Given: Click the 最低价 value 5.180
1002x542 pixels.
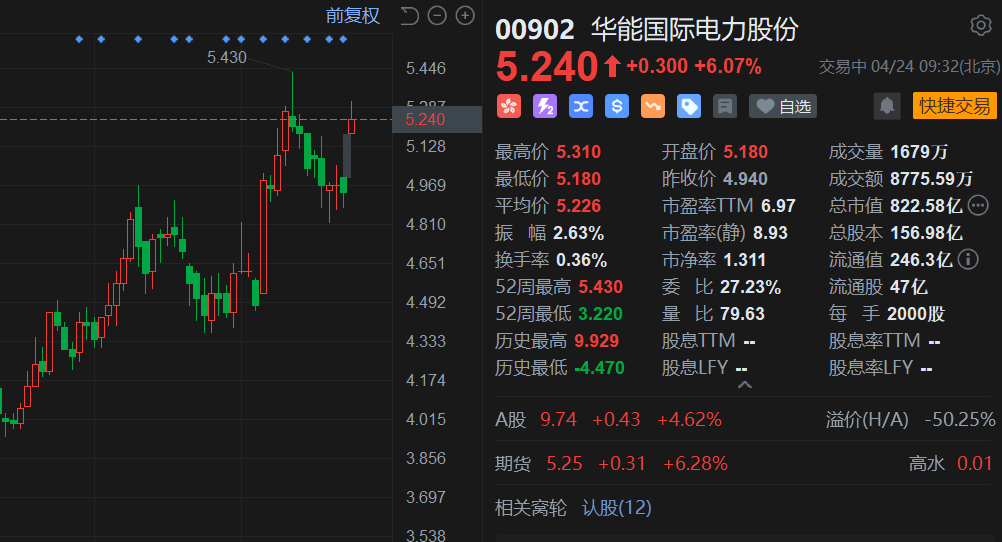Looking at the screenshot, I should 578,179.
